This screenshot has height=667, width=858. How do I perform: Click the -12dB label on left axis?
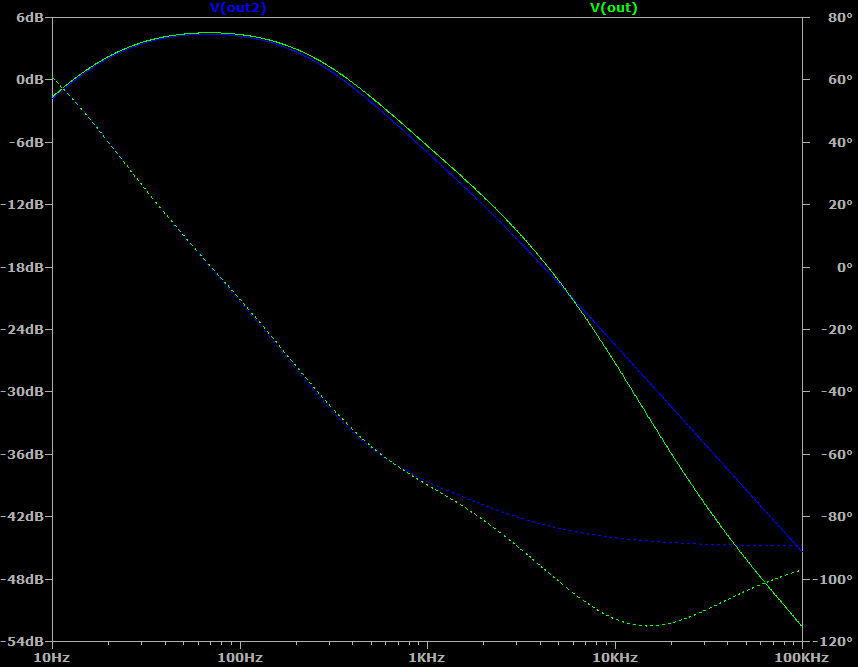26,204
